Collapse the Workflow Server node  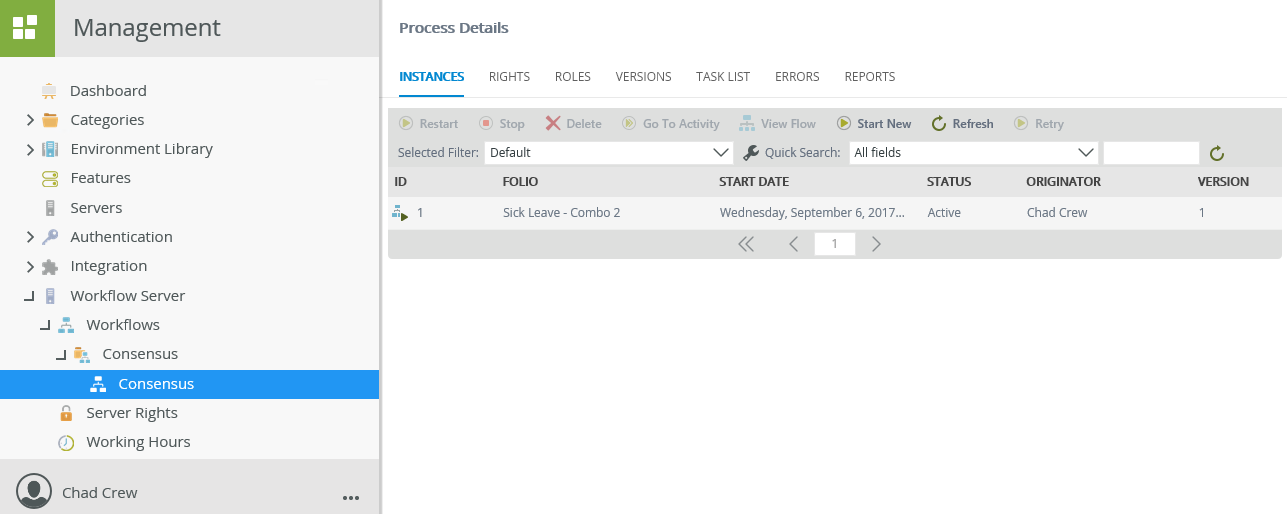pyautogui.click(x=29, y=297)
